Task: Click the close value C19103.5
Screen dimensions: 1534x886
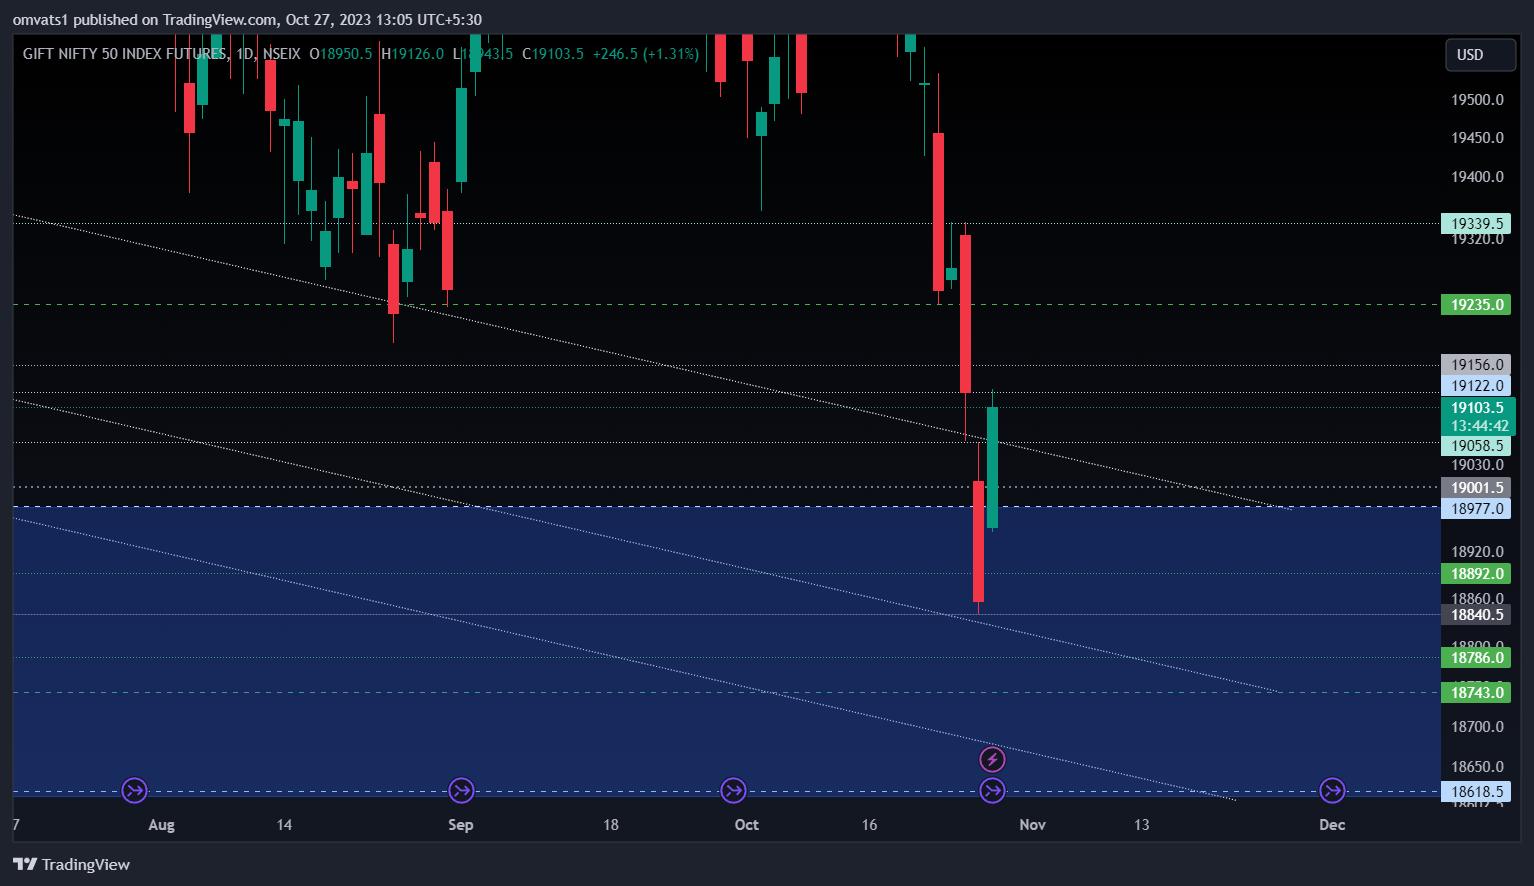Action: click(553, 54)
